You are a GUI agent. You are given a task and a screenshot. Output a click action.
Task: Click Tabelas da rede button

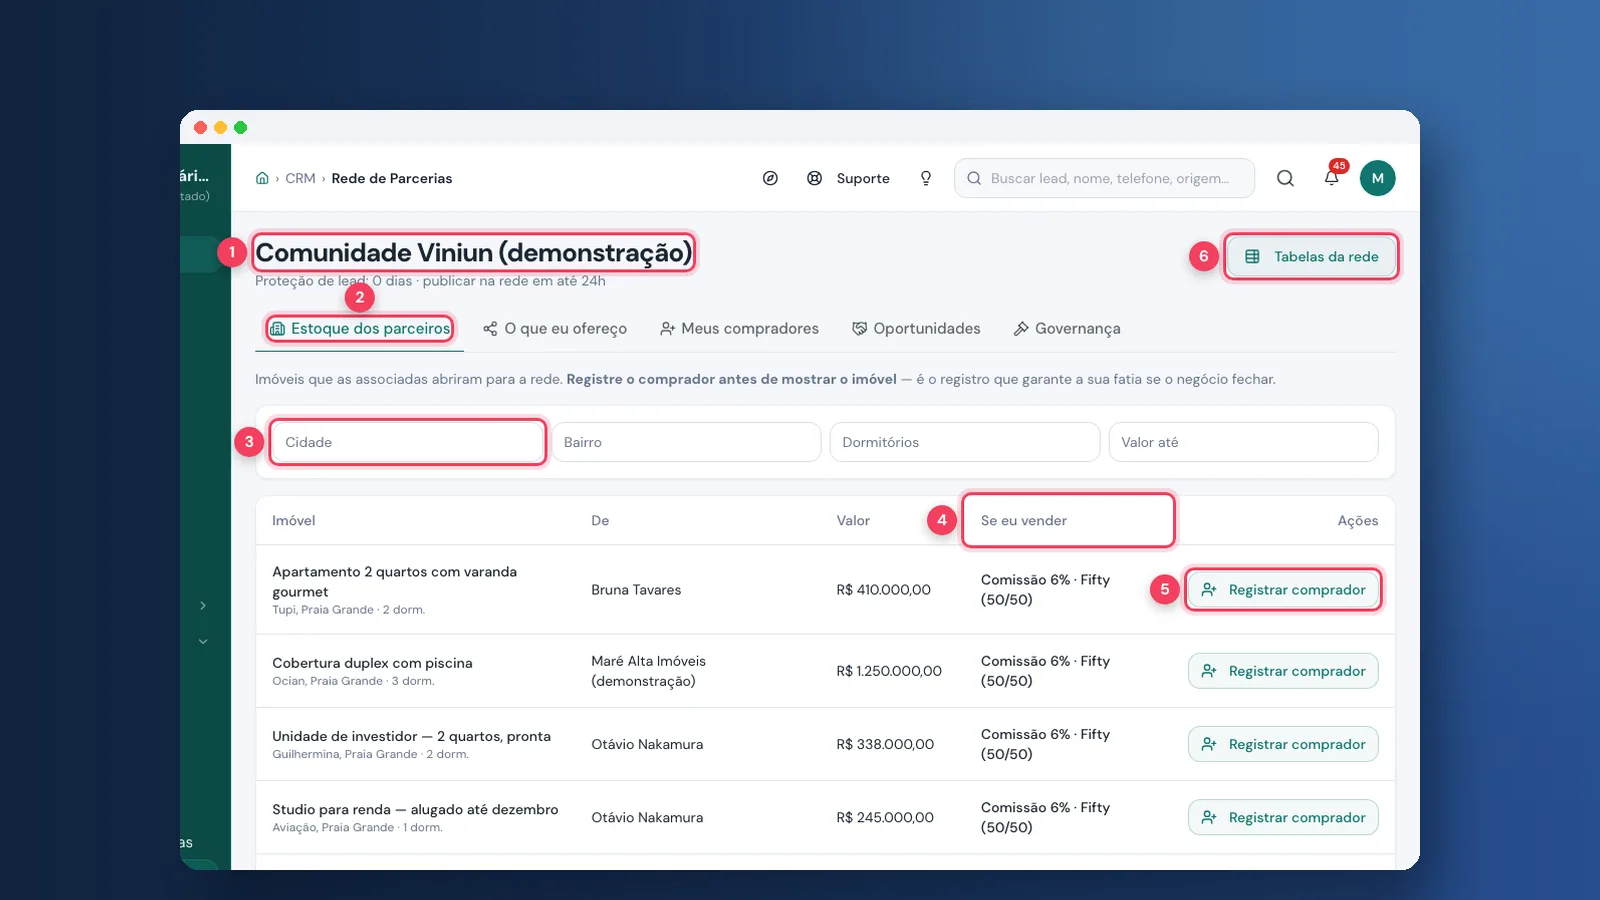point(1311,257)
